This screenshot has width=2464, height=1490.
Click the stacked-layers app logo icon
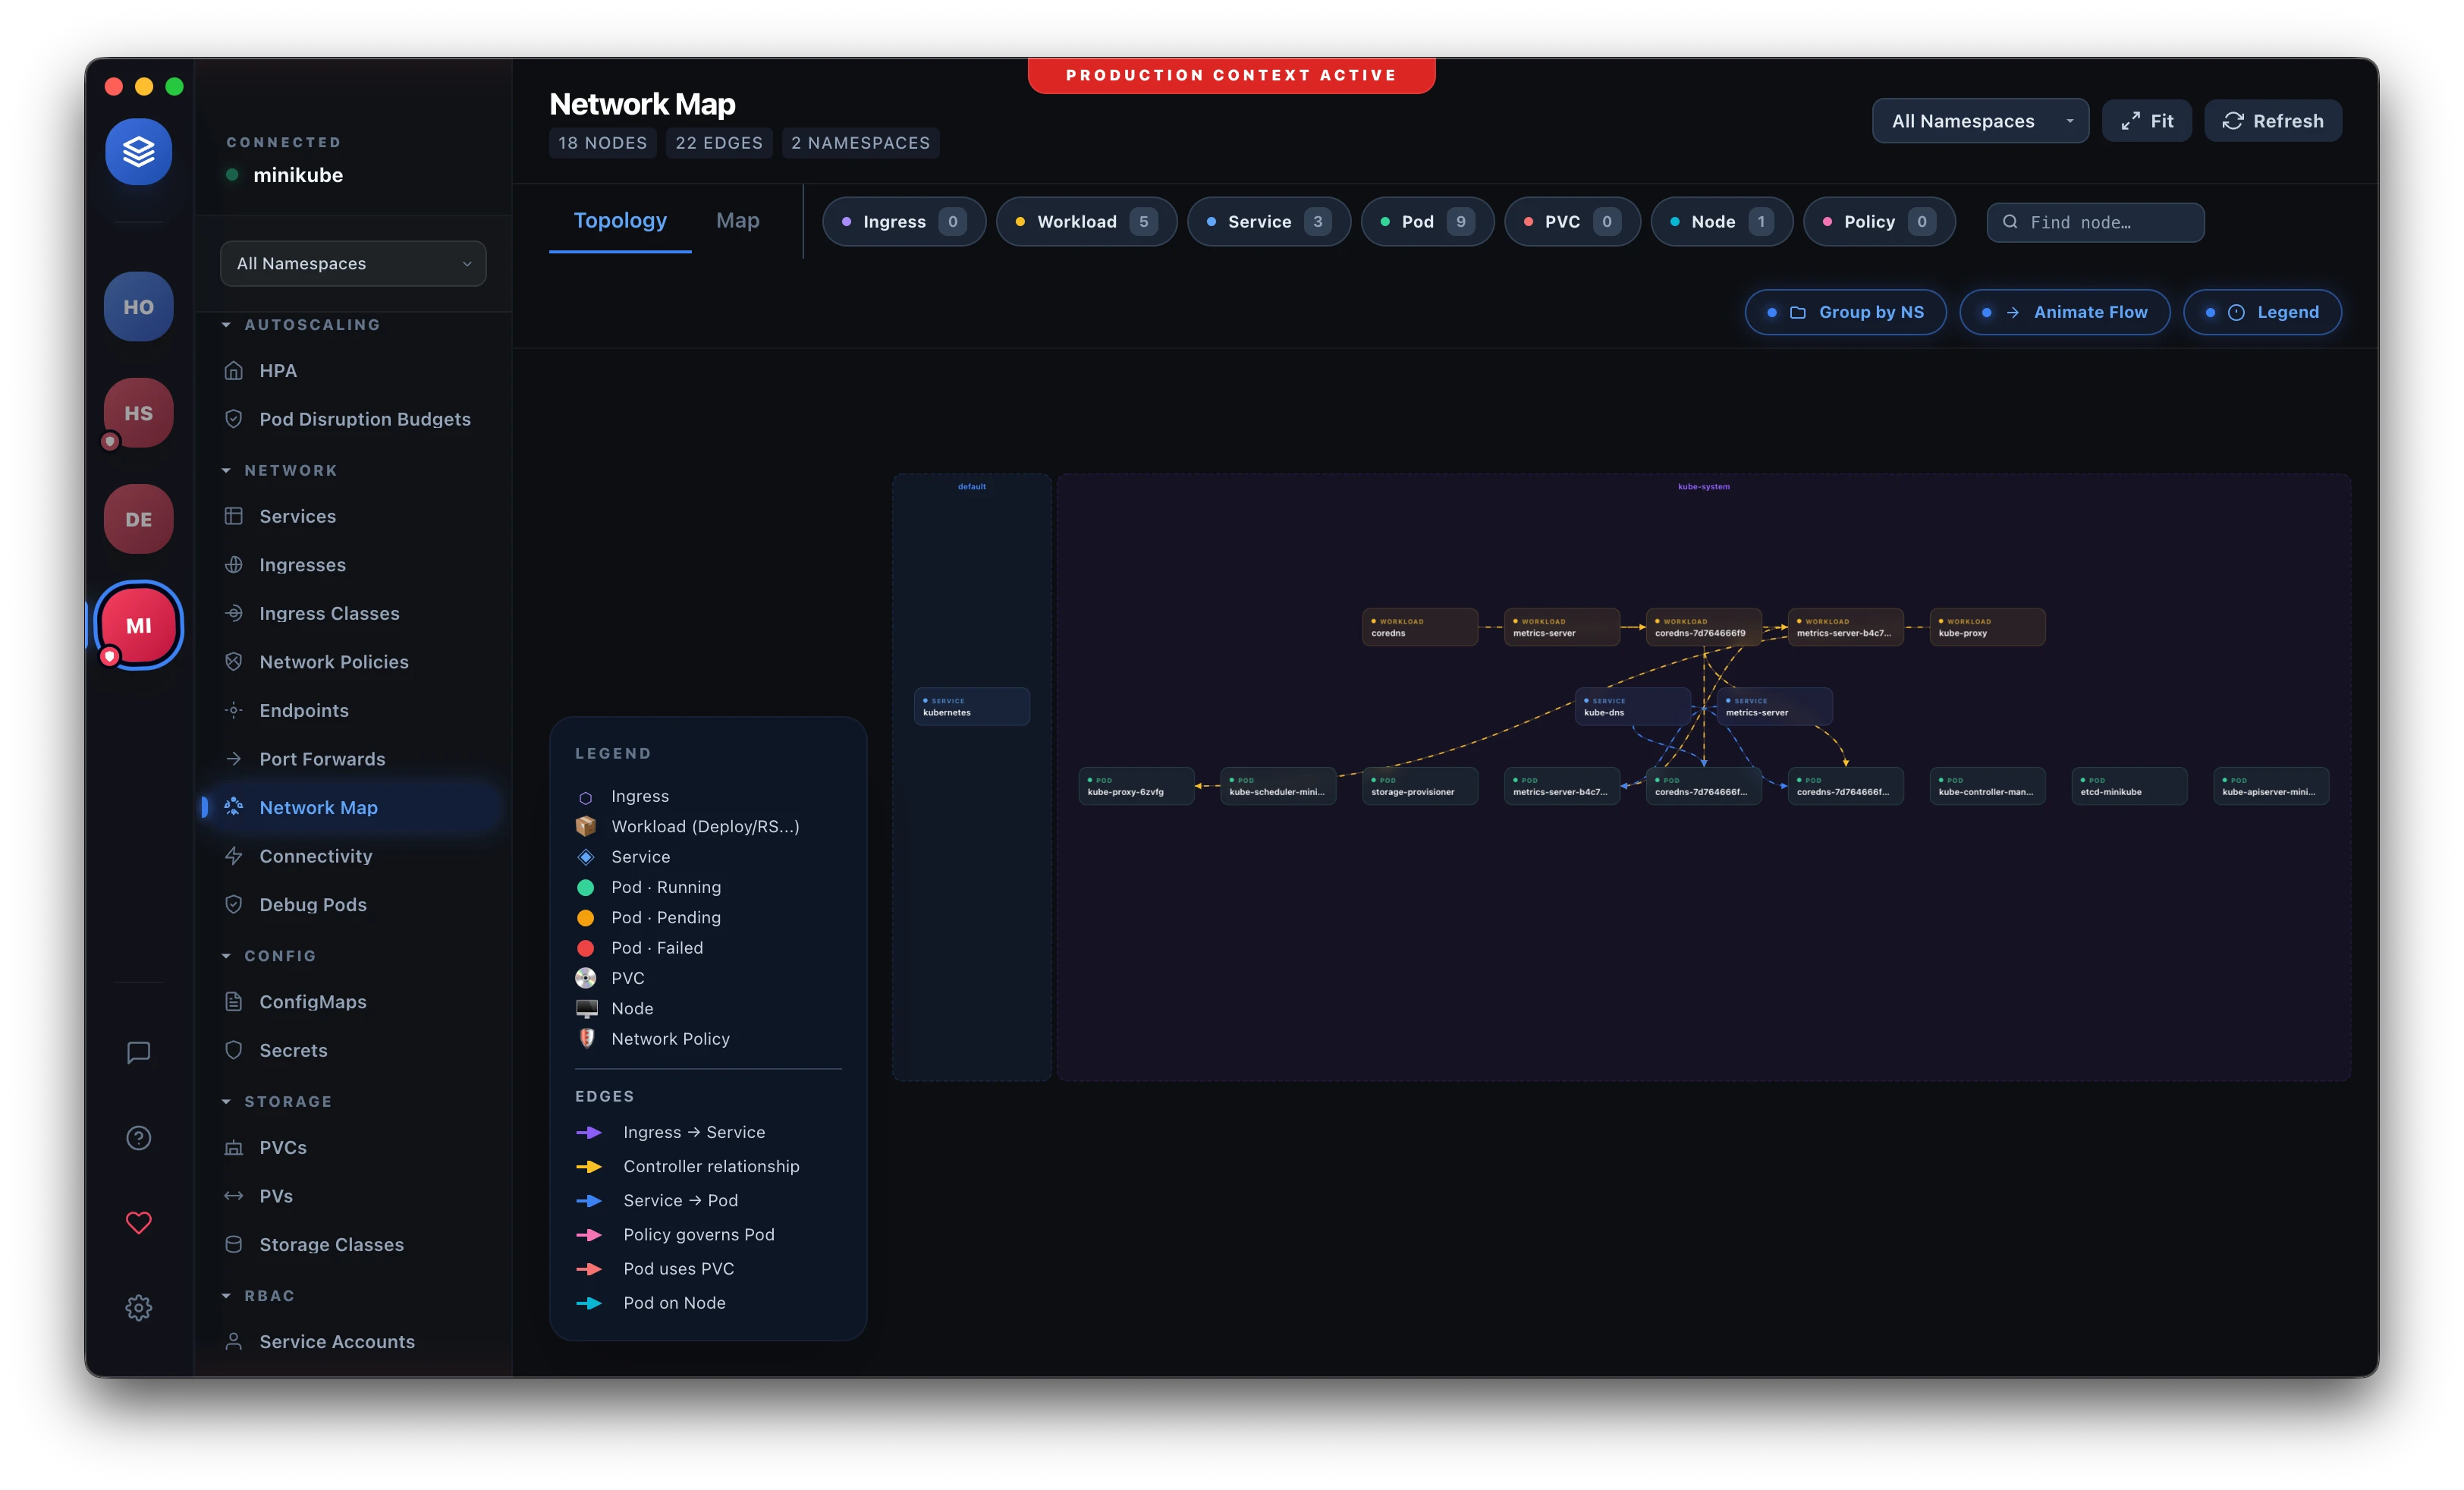pyautogui.click(x=138, y=152)
